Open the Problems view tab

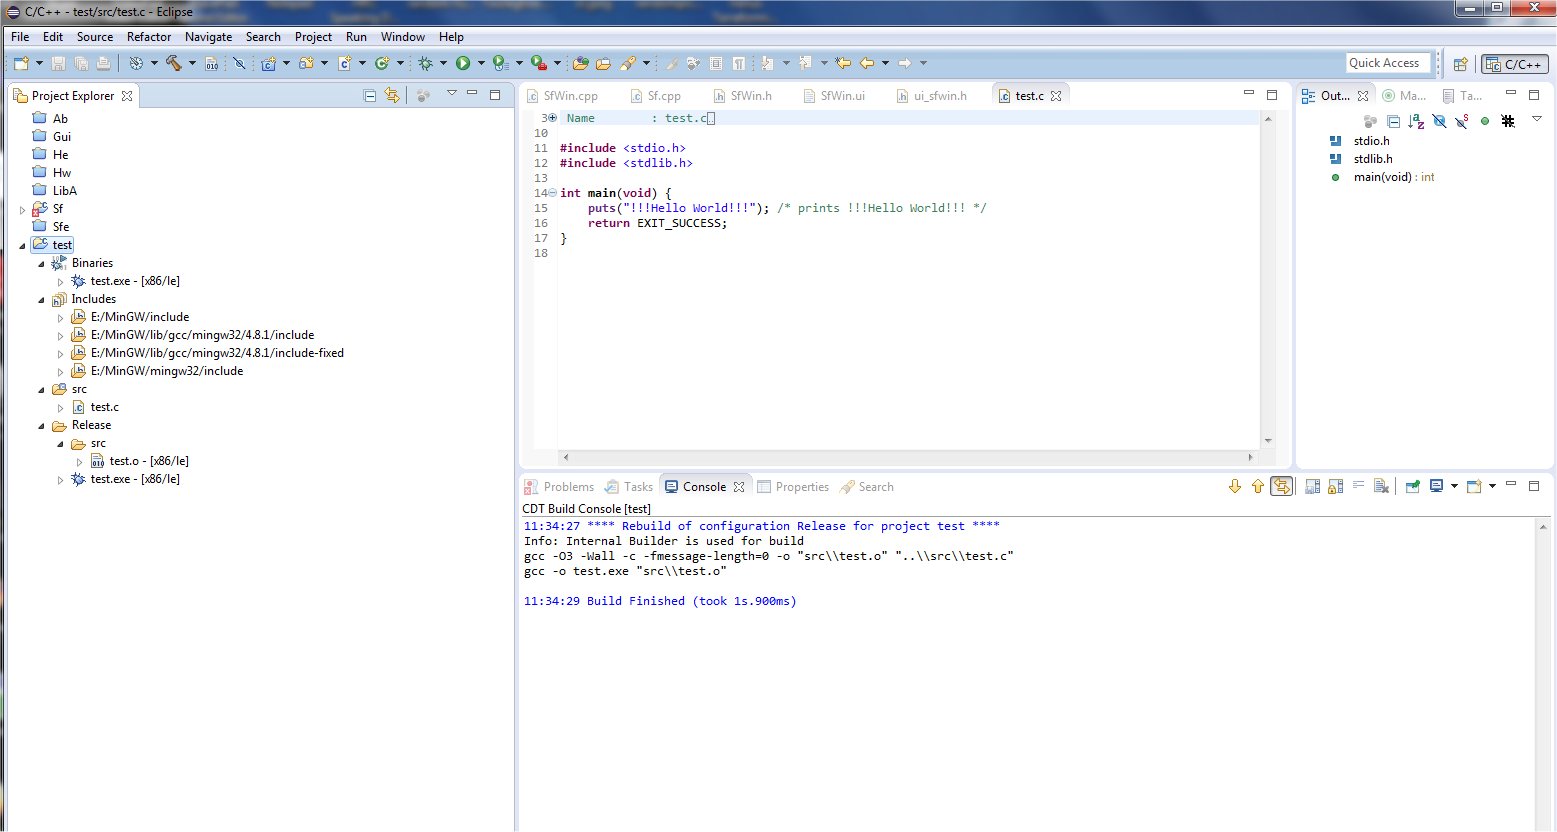coord(568,487)
